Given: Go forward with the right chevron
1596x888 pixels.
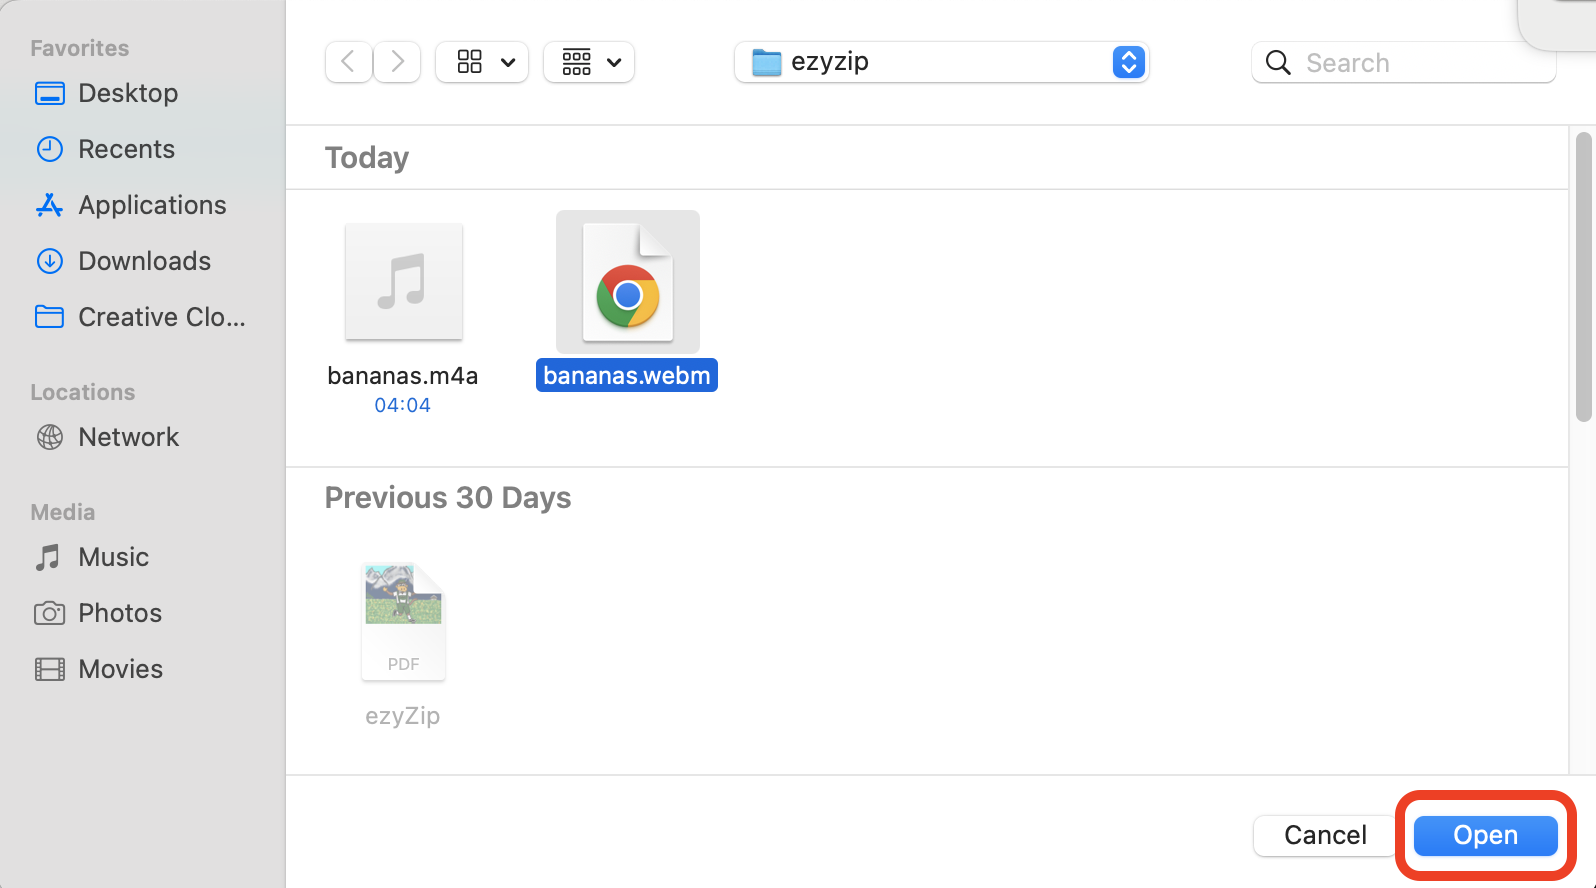Looking at the screenshot, I should point(397,62).
